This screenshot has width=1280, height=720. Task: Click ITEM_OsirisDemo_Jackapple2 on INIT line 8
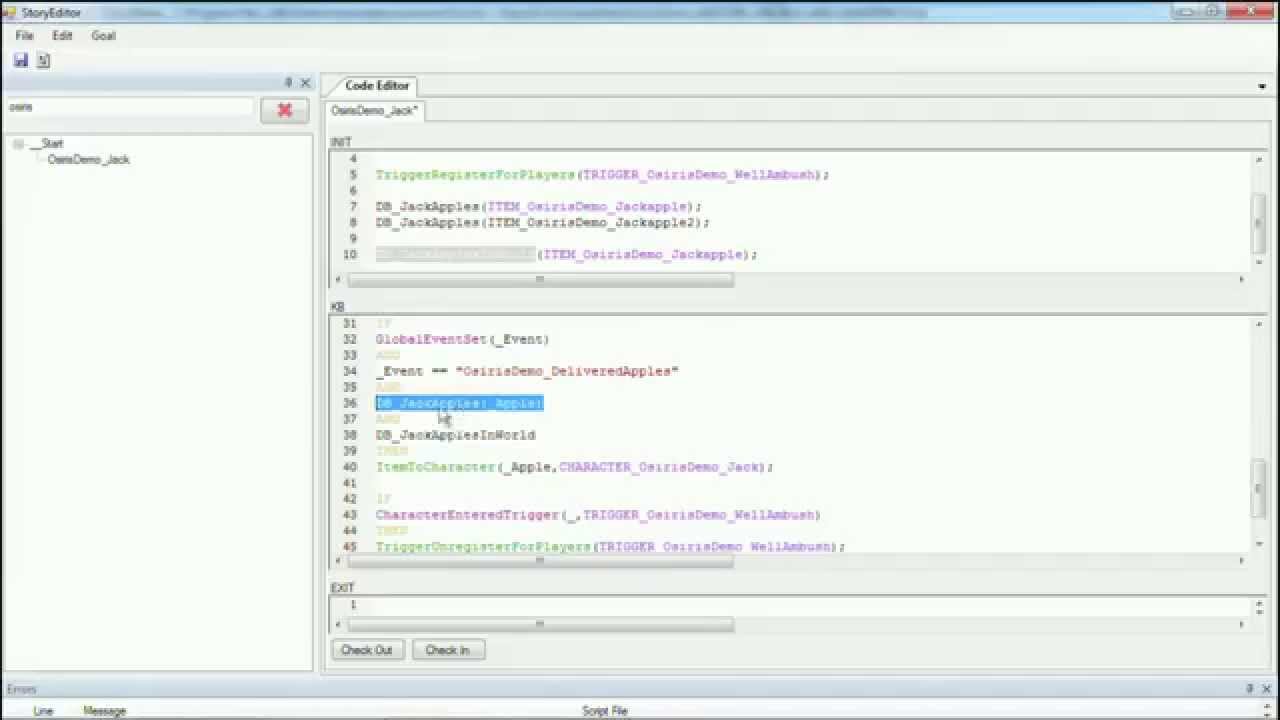[x=594, y=223]
